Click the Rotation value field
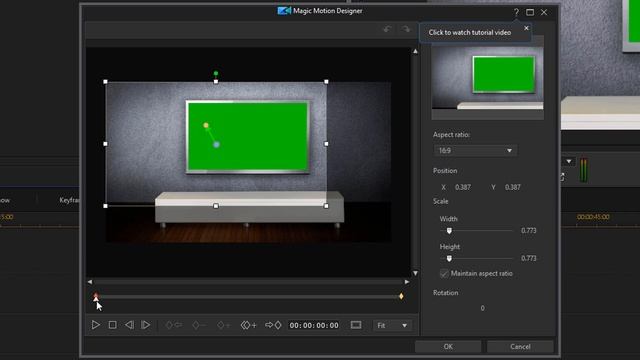640x360 pixels. (x=482, y=308)
